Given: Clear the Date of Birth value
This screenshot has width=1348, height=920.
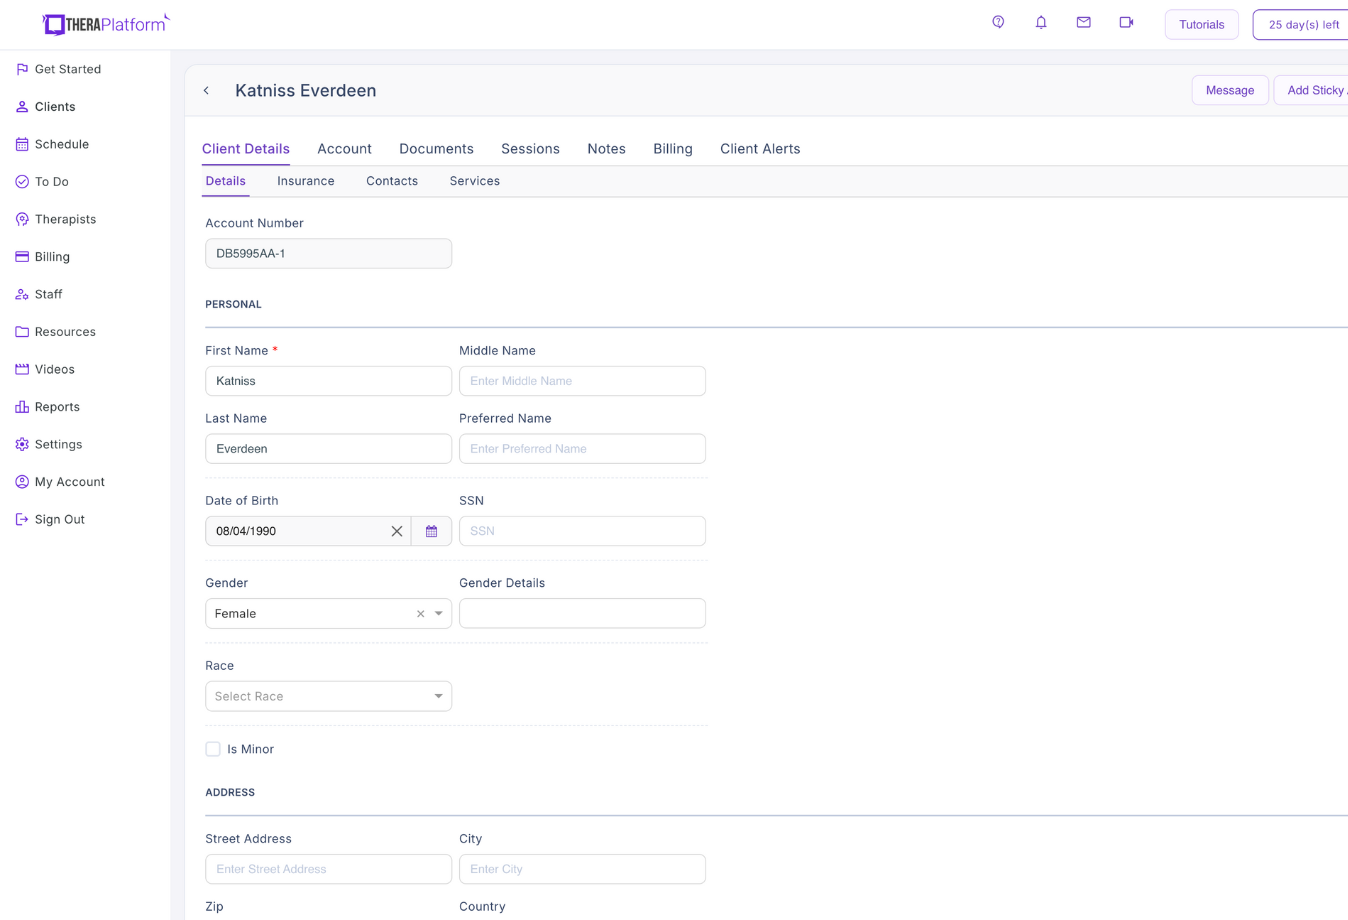Looking at the screenshot, I should pyautogui.click(x=397, y=531).
